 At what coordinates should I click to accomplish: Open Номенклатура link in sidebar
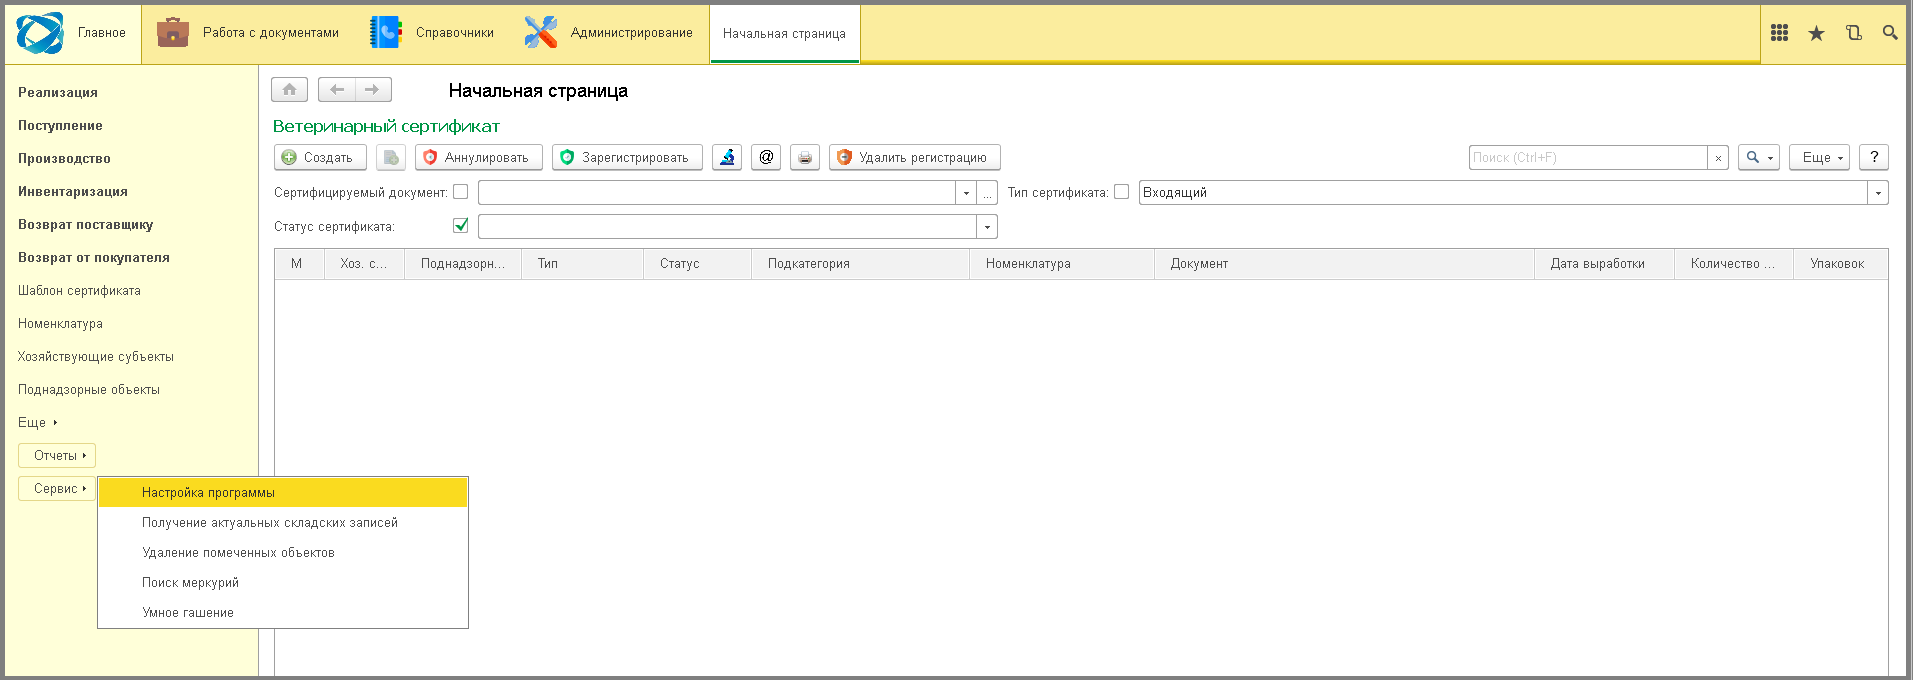pos(60,323)
